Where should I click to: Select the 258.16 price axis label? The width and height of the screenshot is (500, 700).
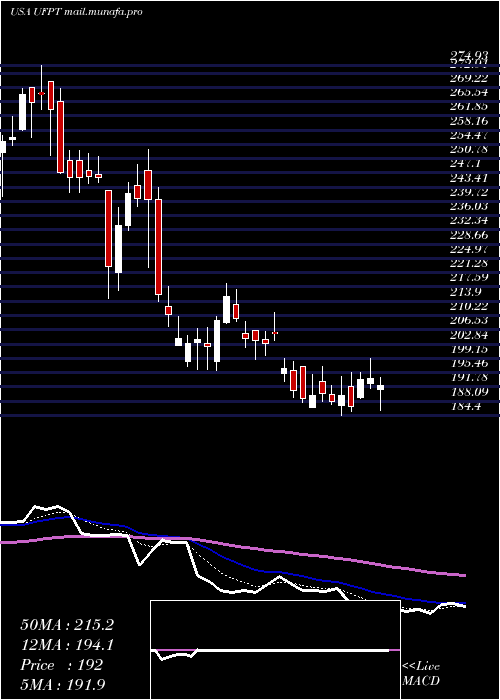tap(469, 121)
